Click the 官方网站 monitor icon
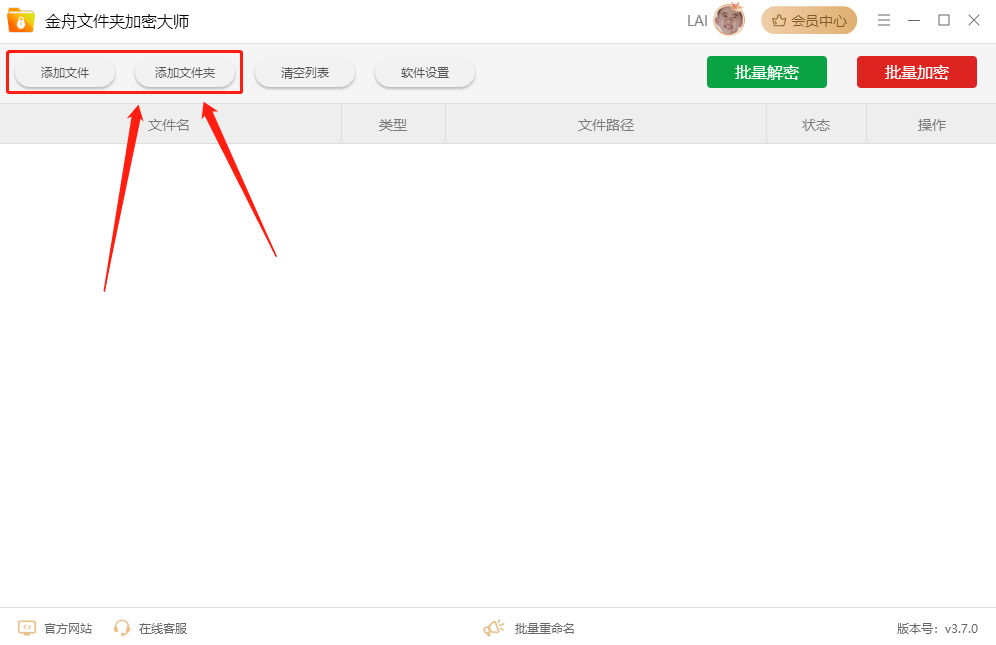This screenshot has height=645, width=996. point(27,628)
